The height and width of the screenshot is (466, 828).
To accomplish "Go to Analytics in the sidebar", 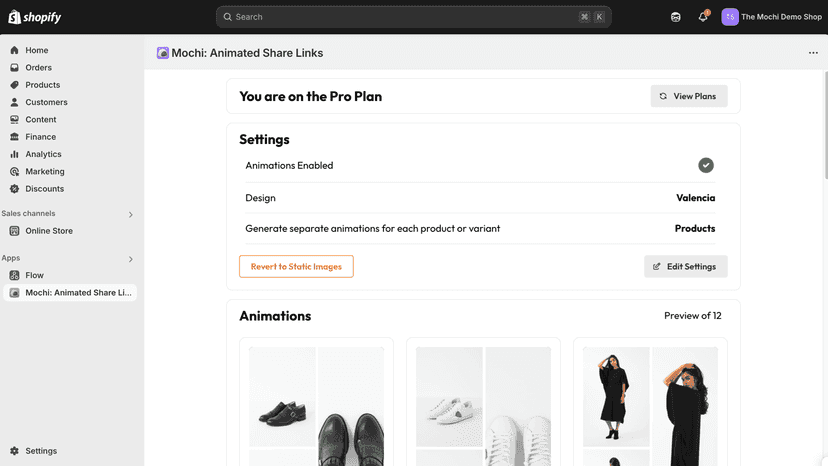I will click(43, 154).
